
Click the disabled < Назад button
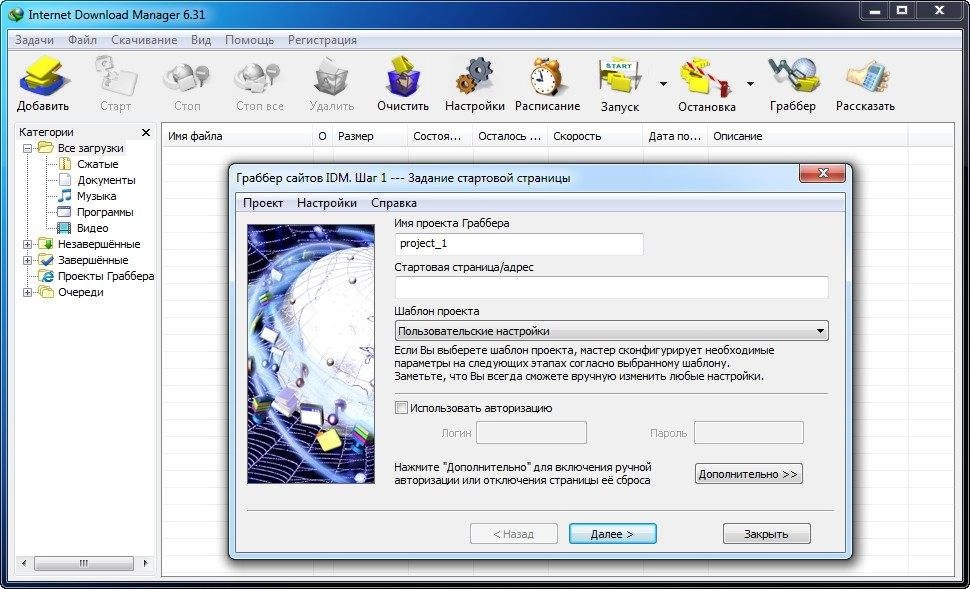pyautogui.click(x=513, y=534)
